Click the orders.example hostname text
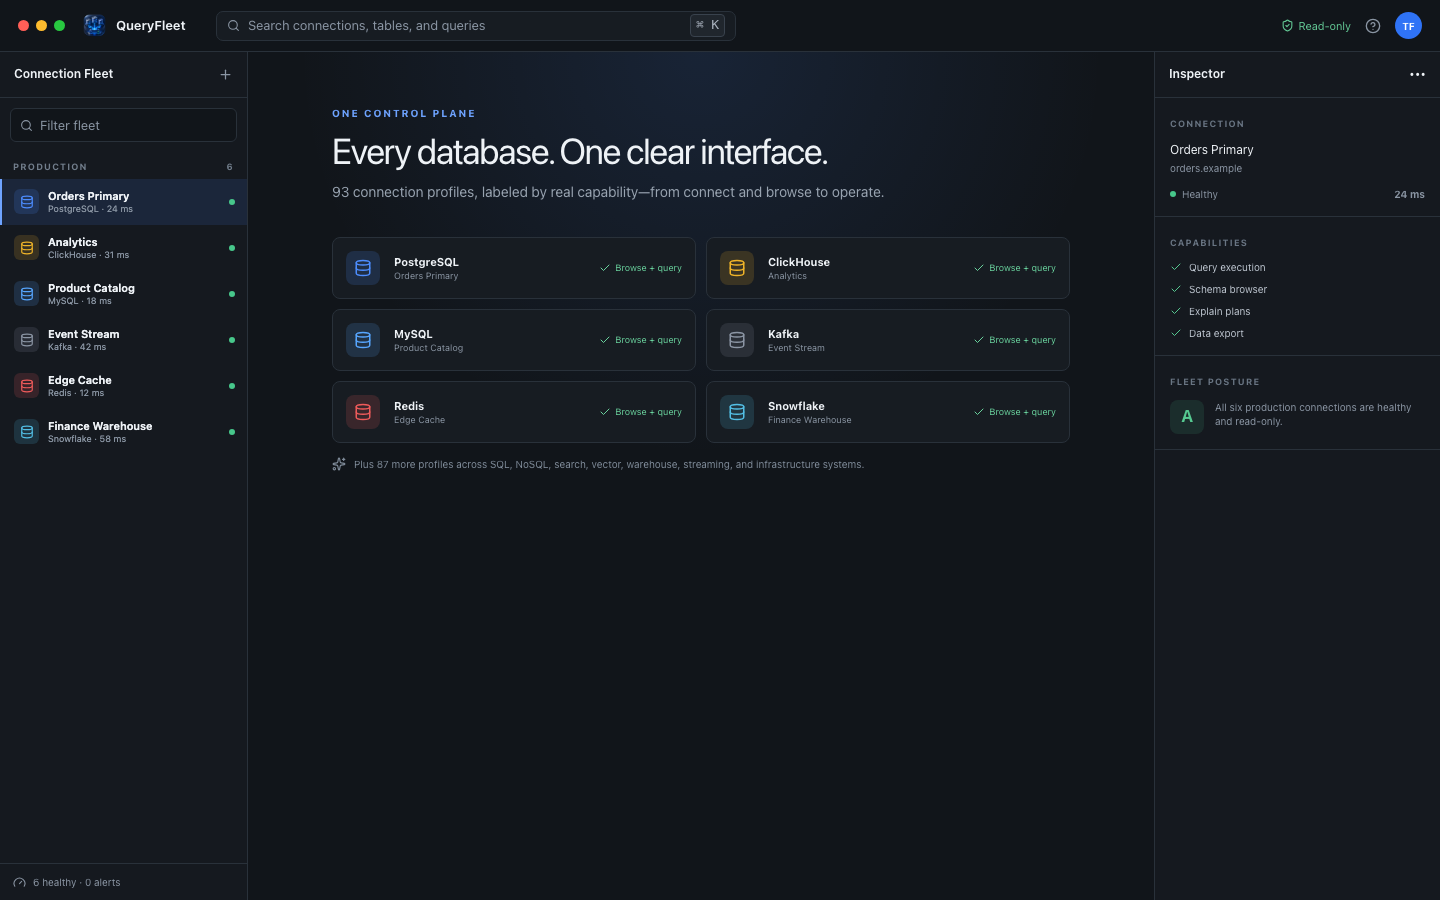 click(1206, 169)
